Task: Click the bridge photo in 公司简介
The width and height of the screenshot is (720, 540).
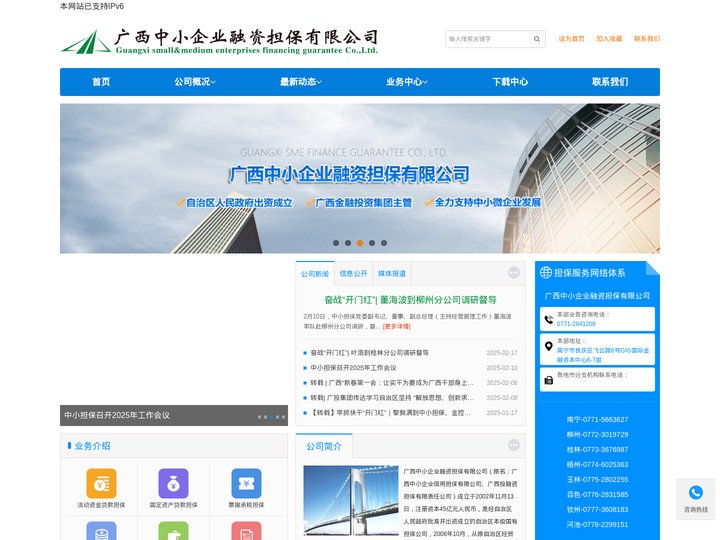Action: [x=351, y=501]
